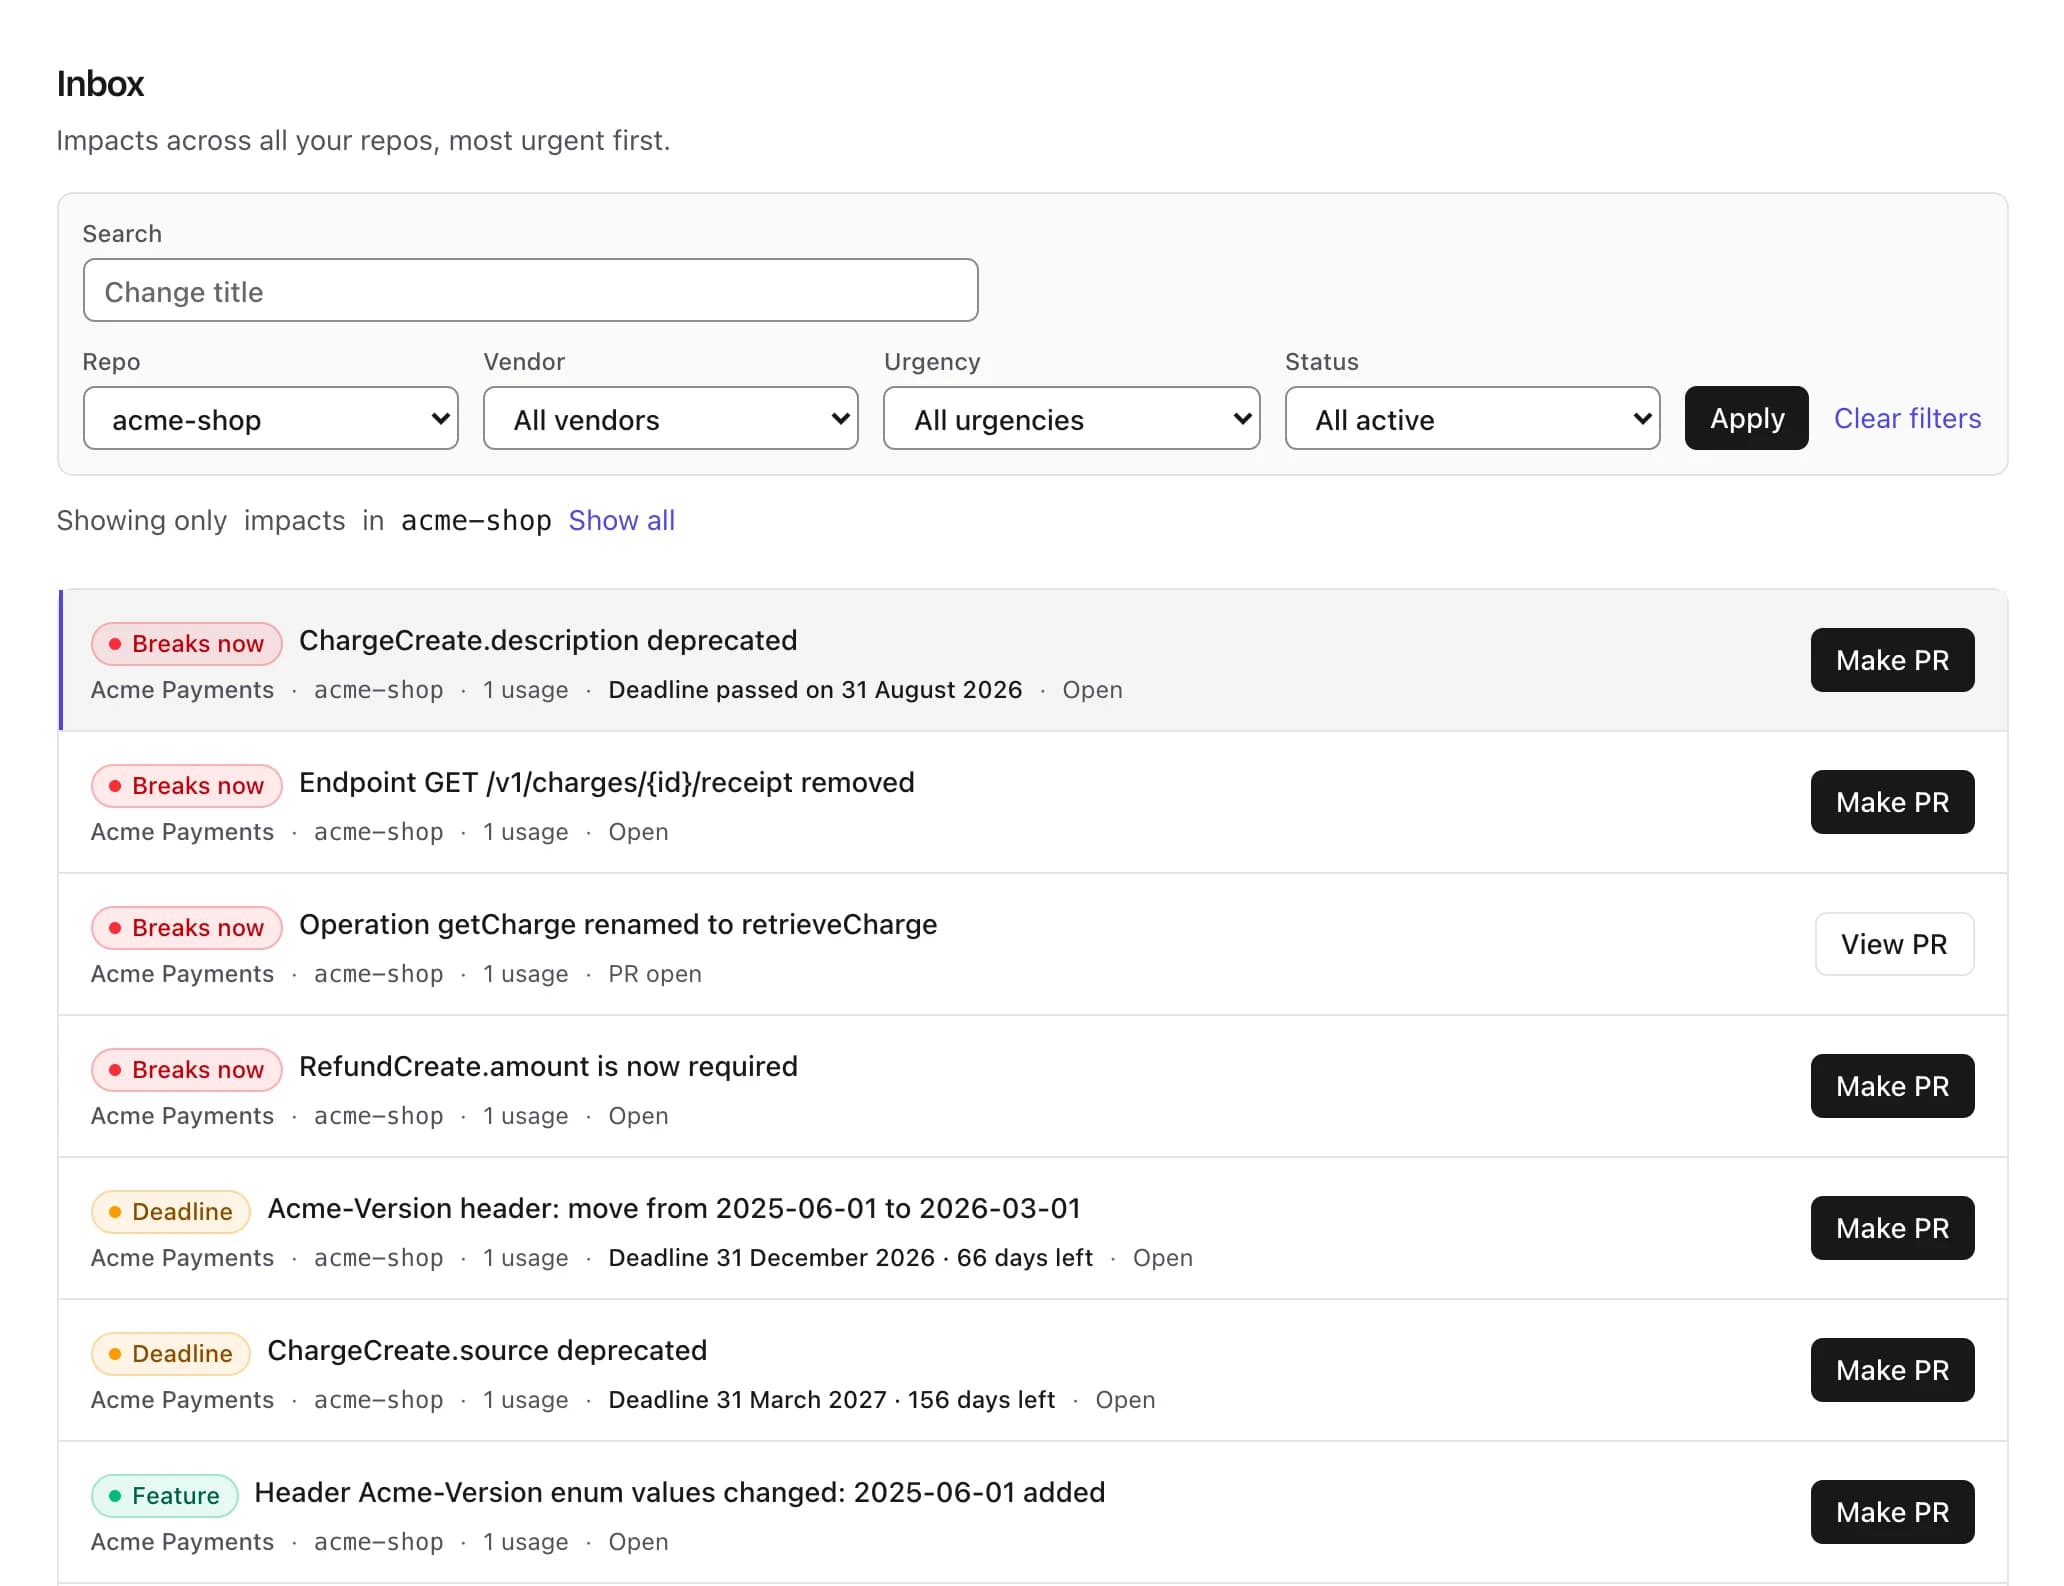Open RefundCreate.amount is now required item
Screen dimensions: 2064x1586
pos(548,1066)
